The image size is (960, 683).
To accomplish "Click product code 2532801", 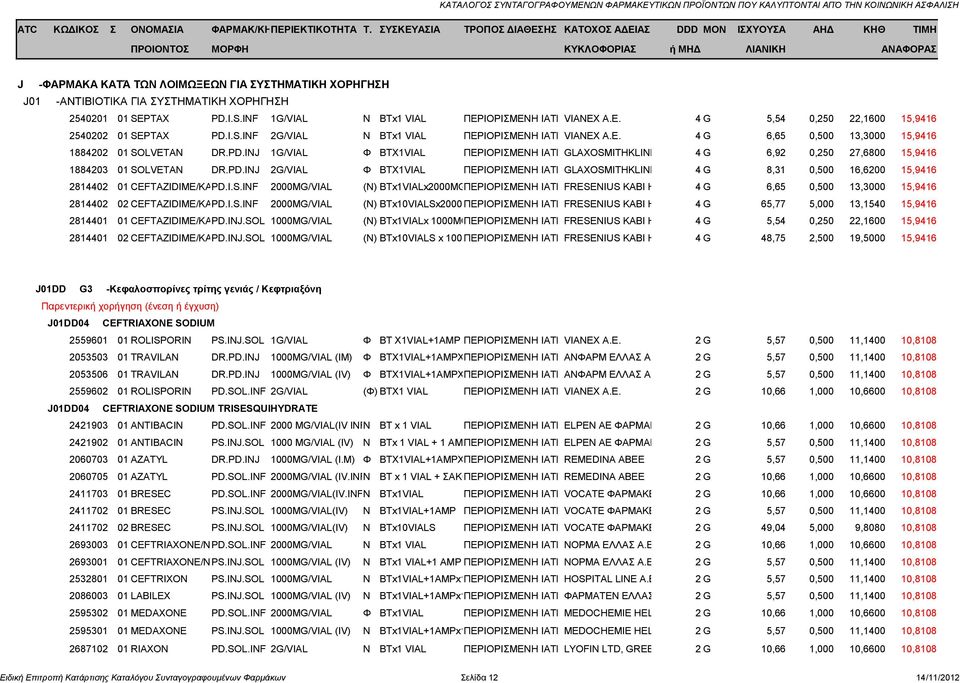I will point(88,578).
